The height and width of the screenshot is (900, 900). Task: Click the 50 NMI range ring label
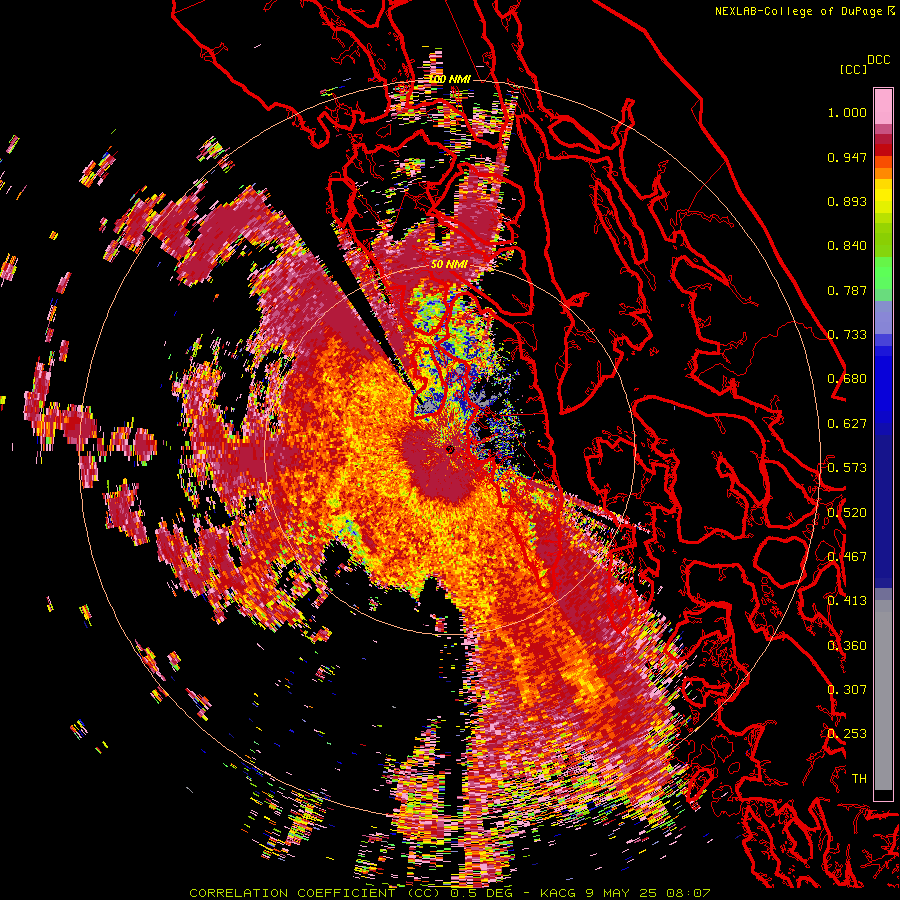coord(449,265)
